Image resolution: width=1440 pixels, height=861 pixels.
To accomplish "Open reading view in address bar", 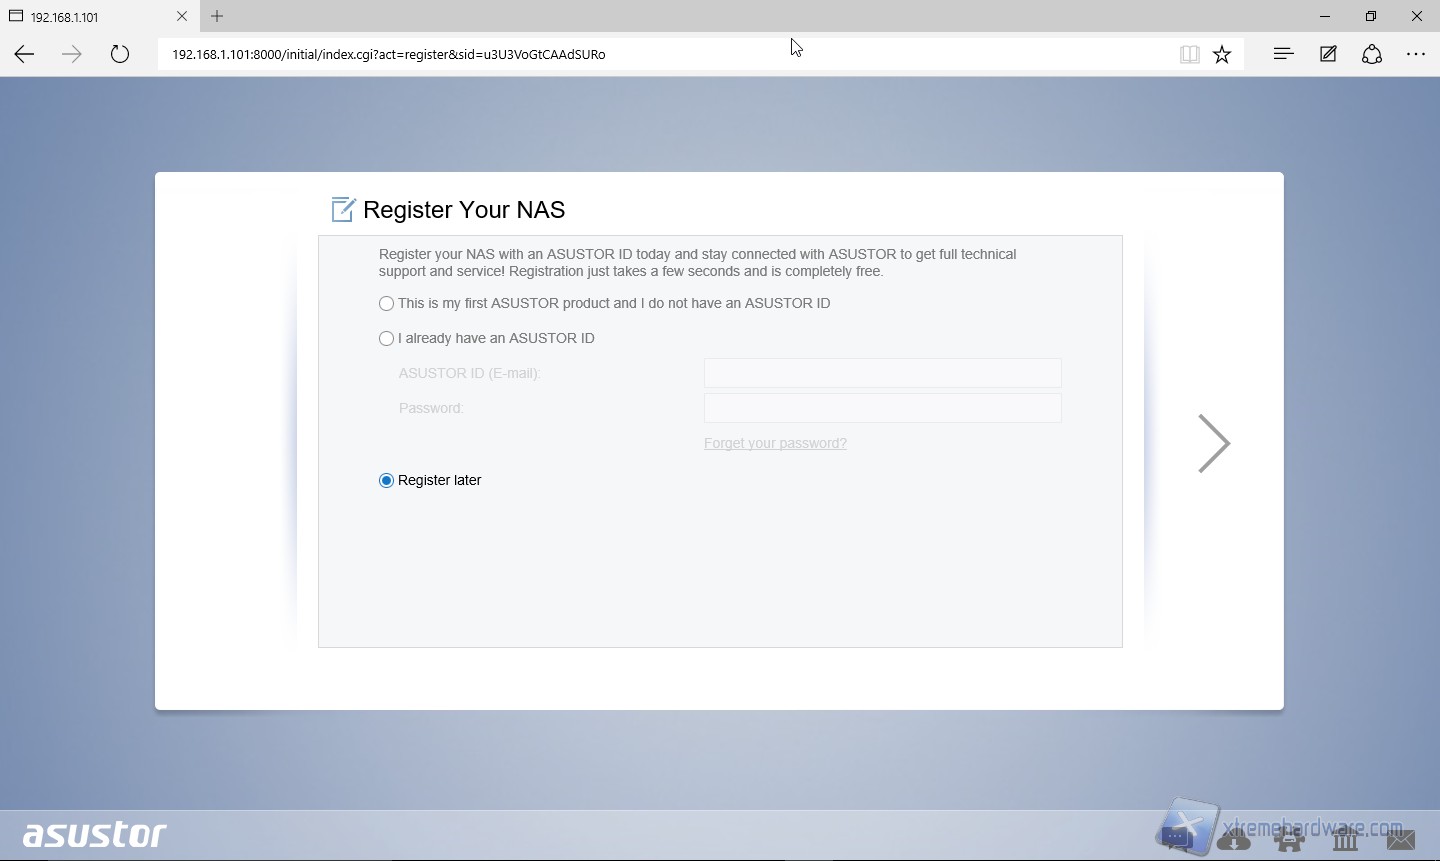I will point(1189,55).
